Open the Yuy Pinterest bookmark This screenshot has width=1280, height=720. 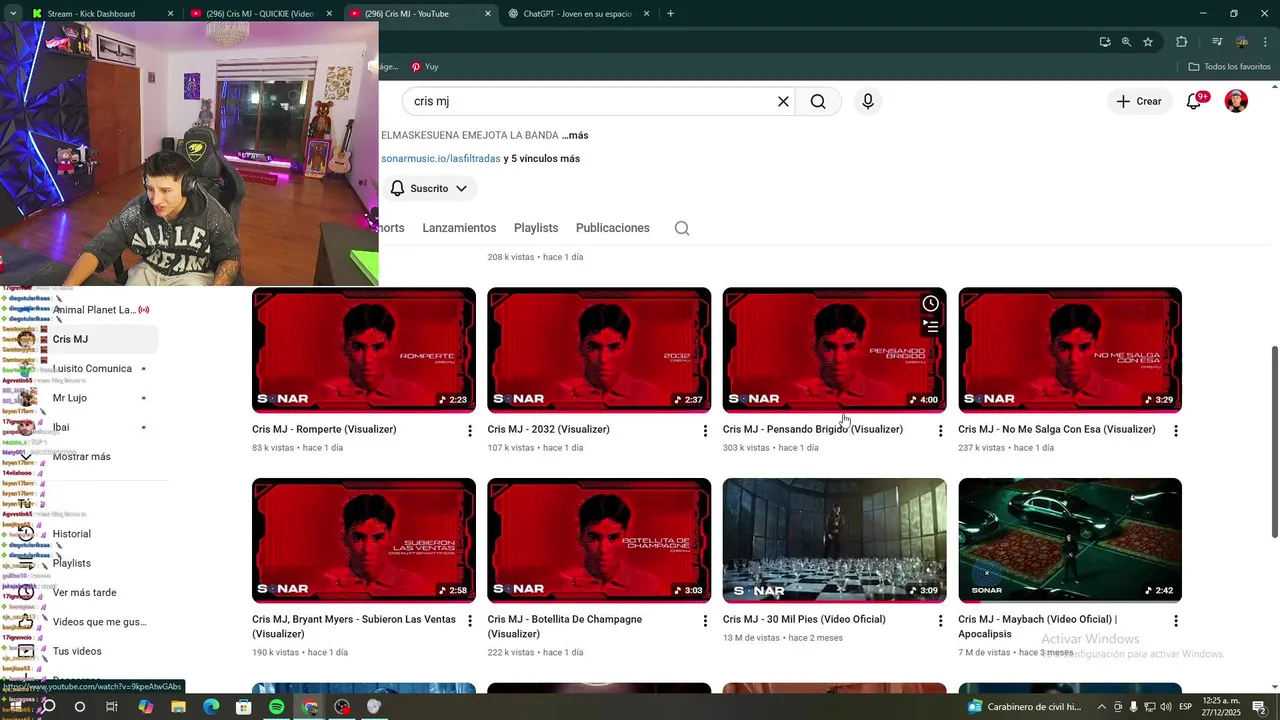coord(425,67)
